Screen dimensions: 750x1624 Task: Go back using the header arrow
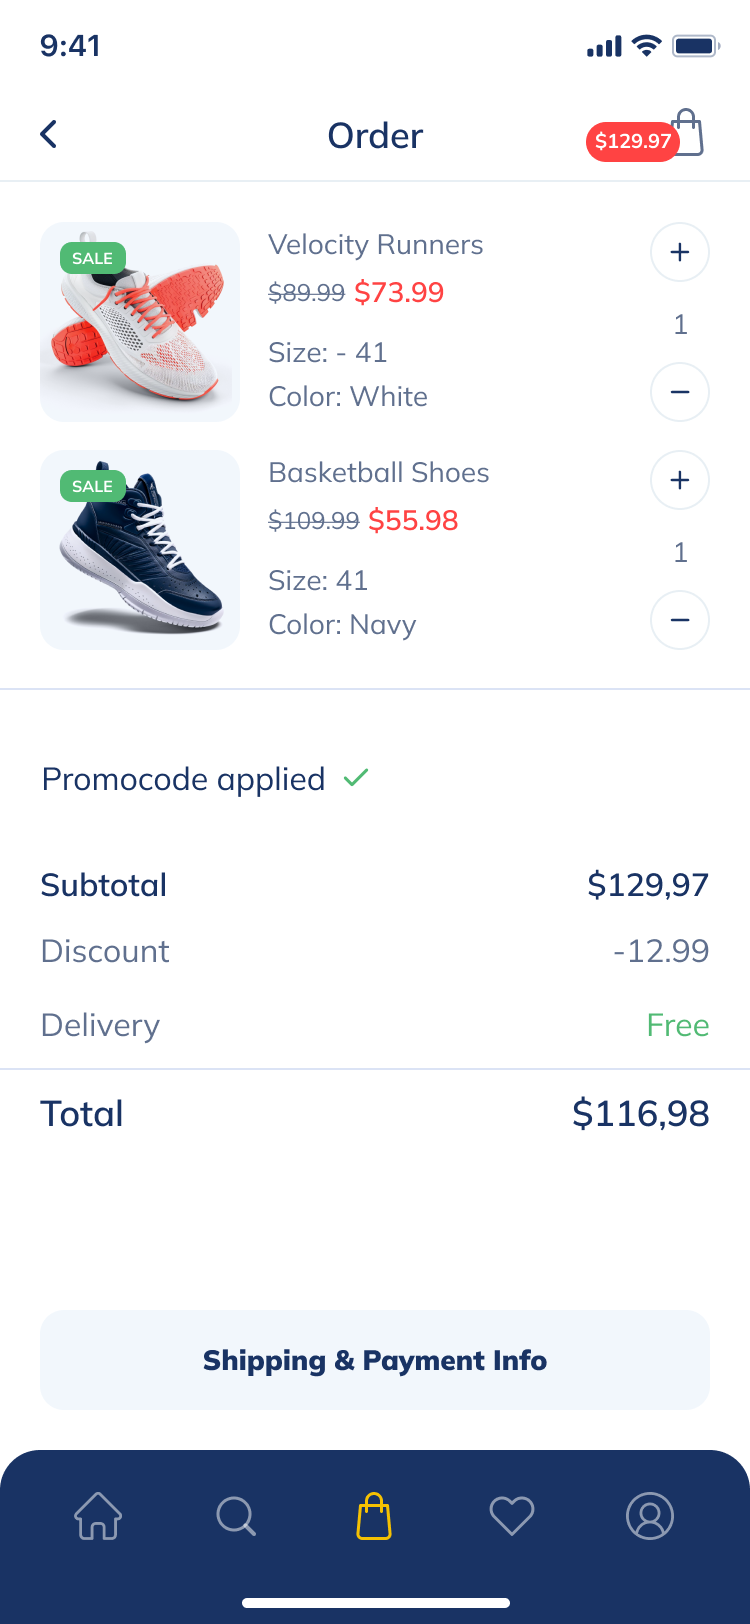coord(48,134)
